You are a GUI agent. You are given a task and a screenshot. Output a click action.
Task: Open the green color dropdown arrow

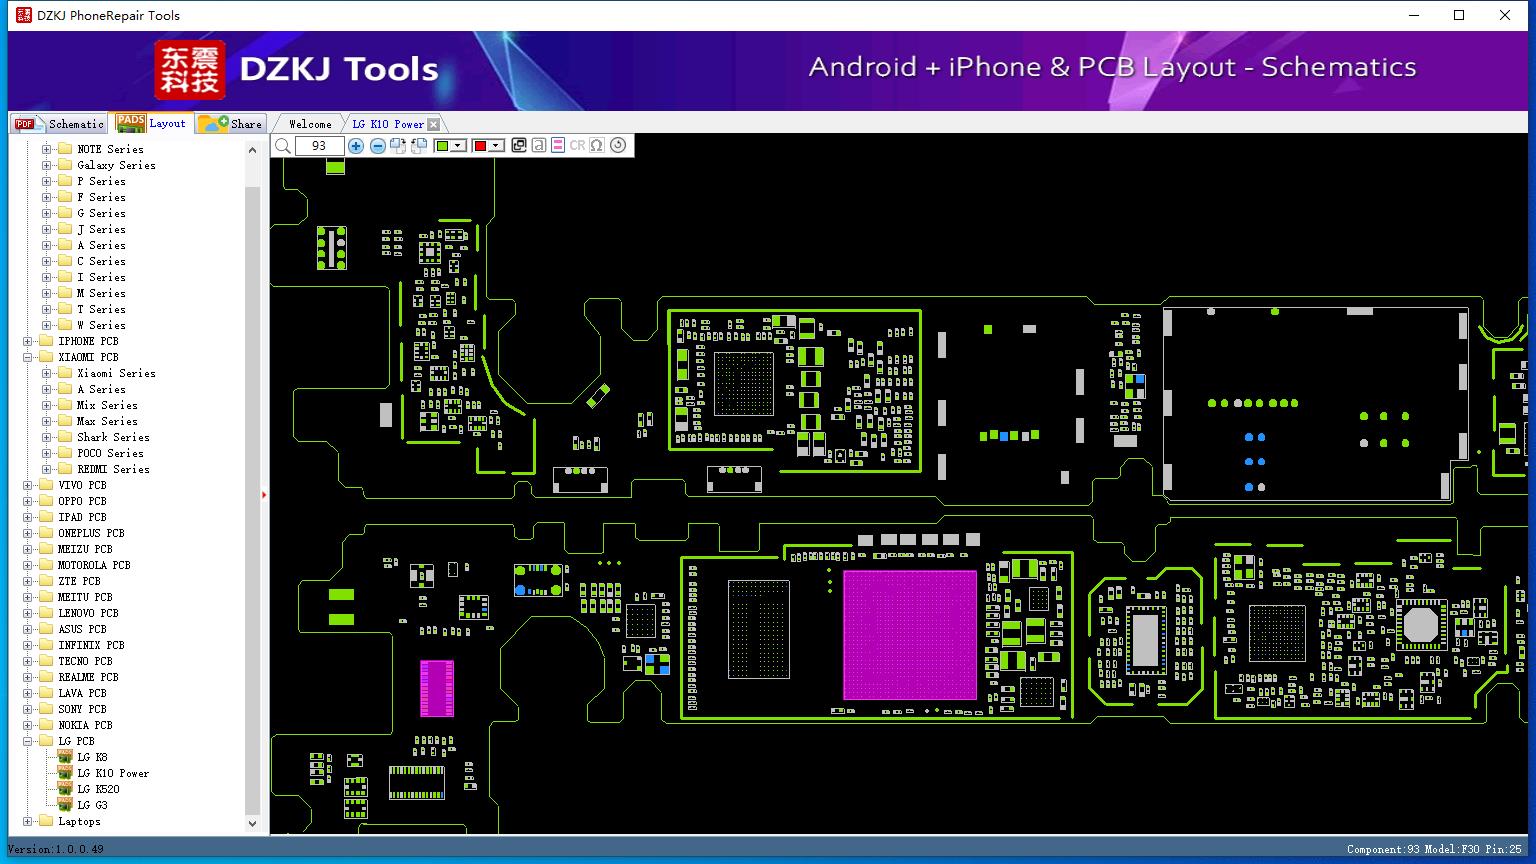(x=458, y=146)
